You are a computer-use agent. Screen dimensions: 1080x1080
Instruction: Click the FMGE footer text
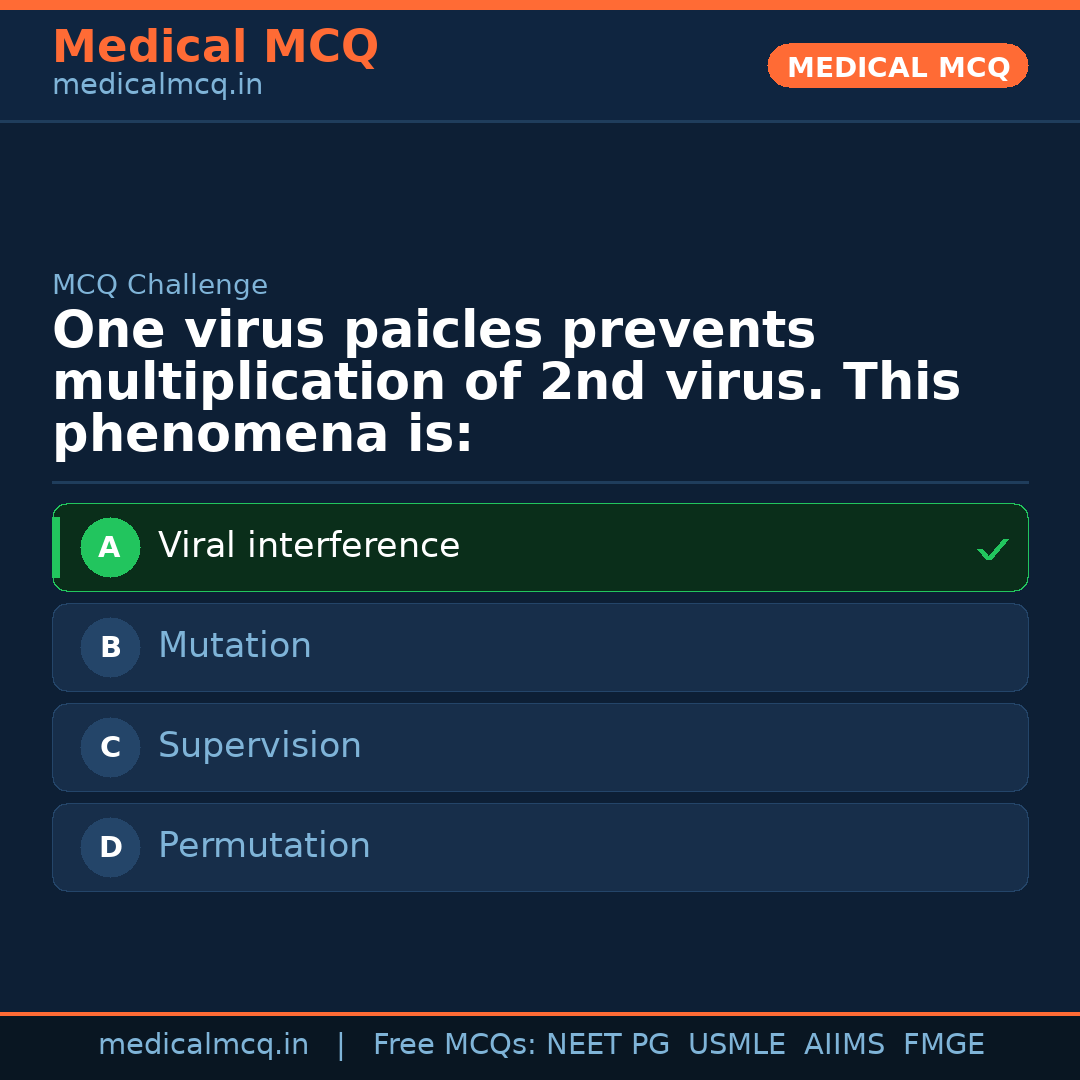point(944,1045)
